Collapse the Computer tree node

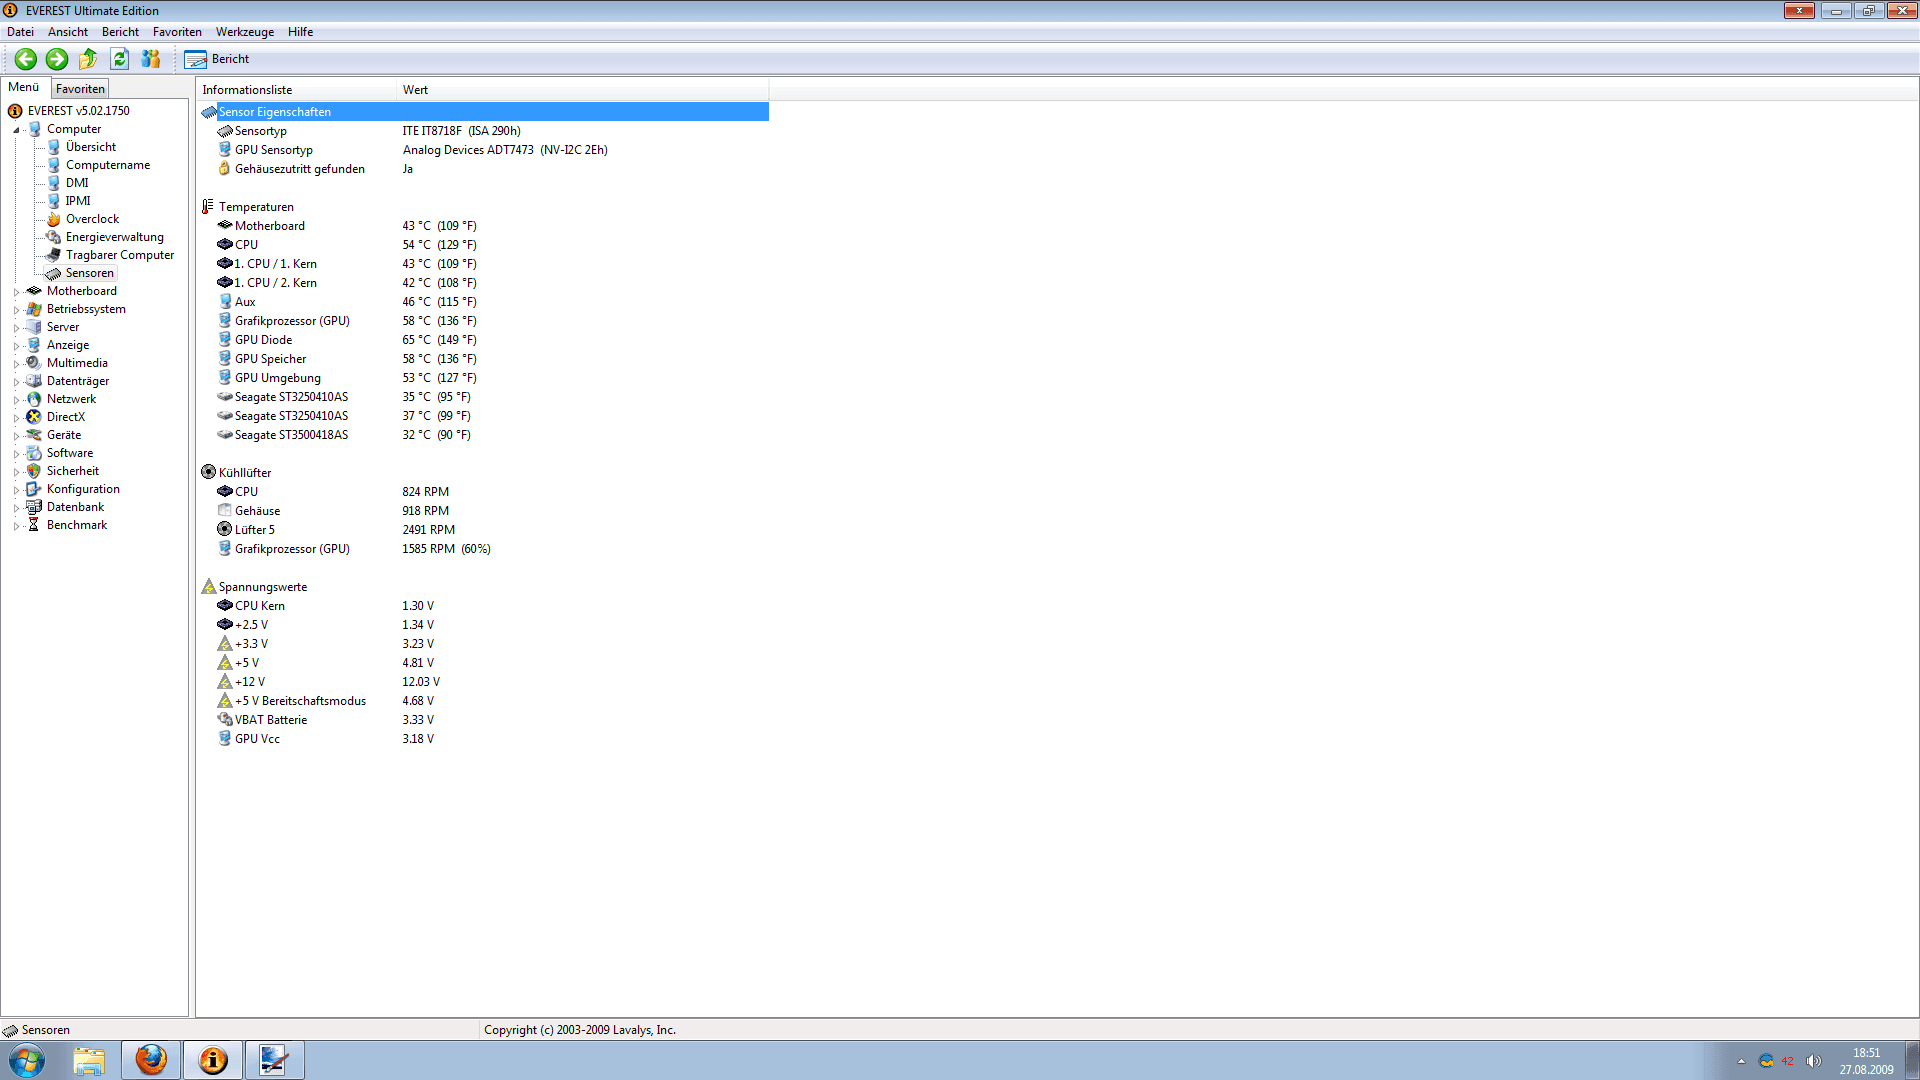tap(16, 130)
